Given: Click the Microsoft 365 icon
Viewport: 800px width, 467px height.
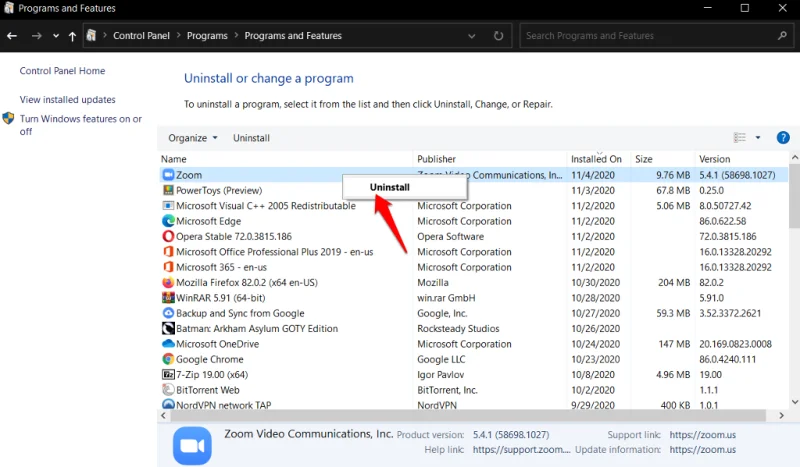Looking at the screenshot, I should [168, 266].
